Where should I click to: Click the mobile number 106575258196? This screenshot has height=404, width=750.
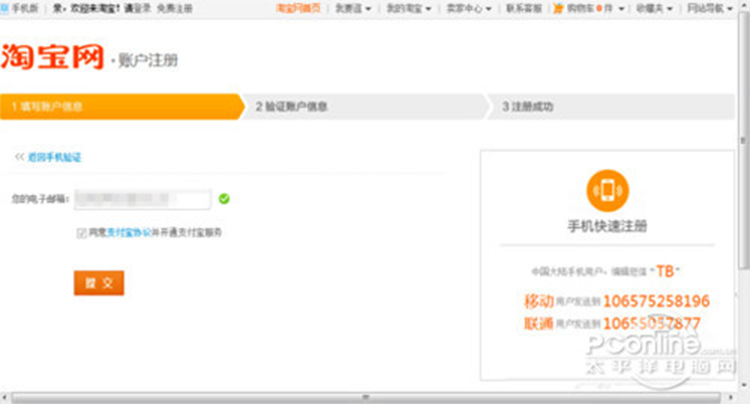point(656,301)
